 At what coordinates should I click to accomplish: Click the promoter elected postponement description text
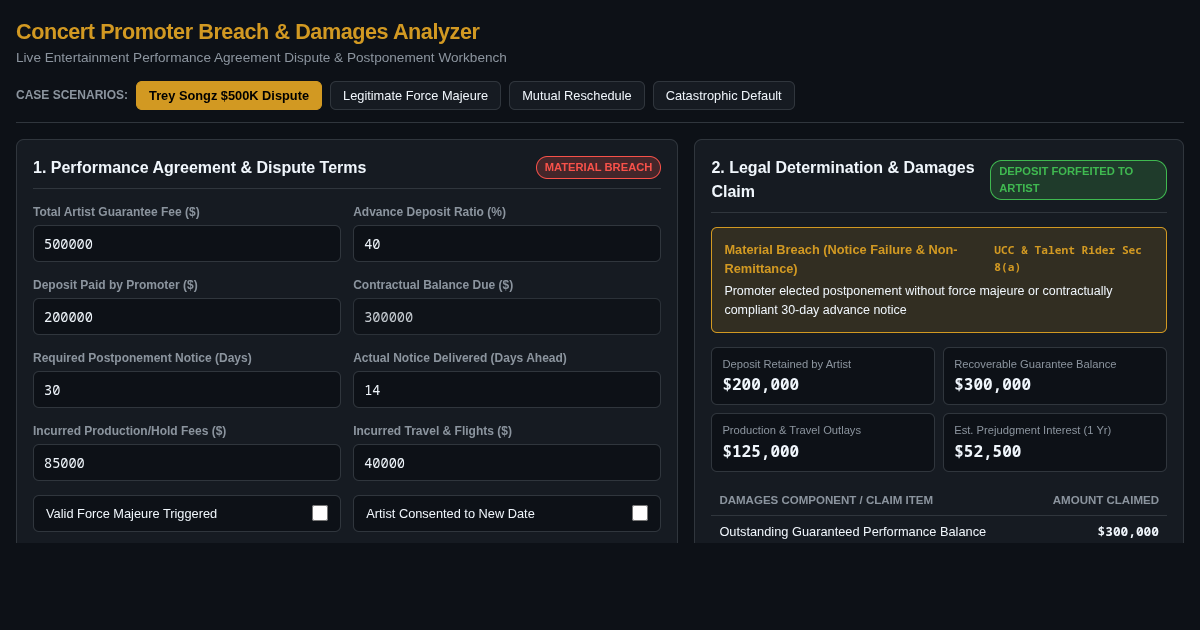pos(918,300)
